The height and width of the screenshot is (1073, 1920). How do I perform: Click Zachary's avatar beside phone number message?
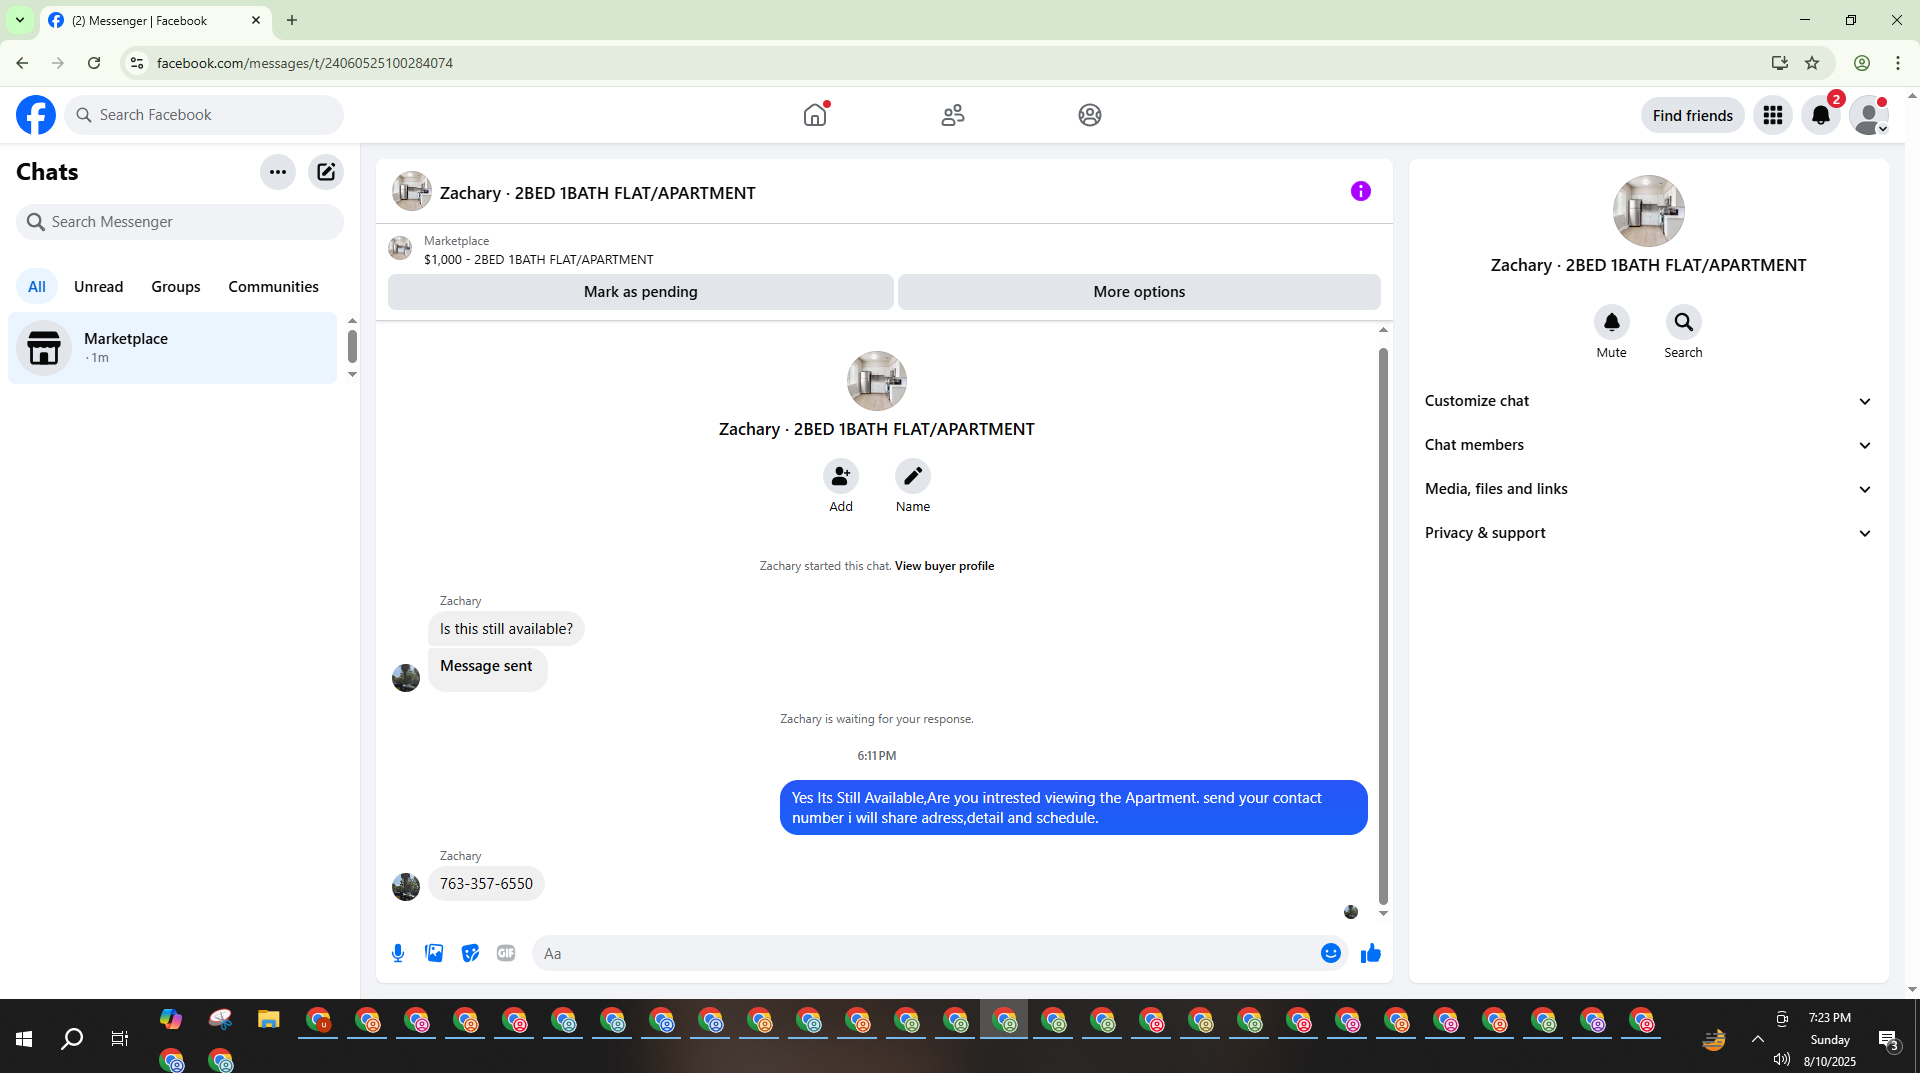coord(406,887)
